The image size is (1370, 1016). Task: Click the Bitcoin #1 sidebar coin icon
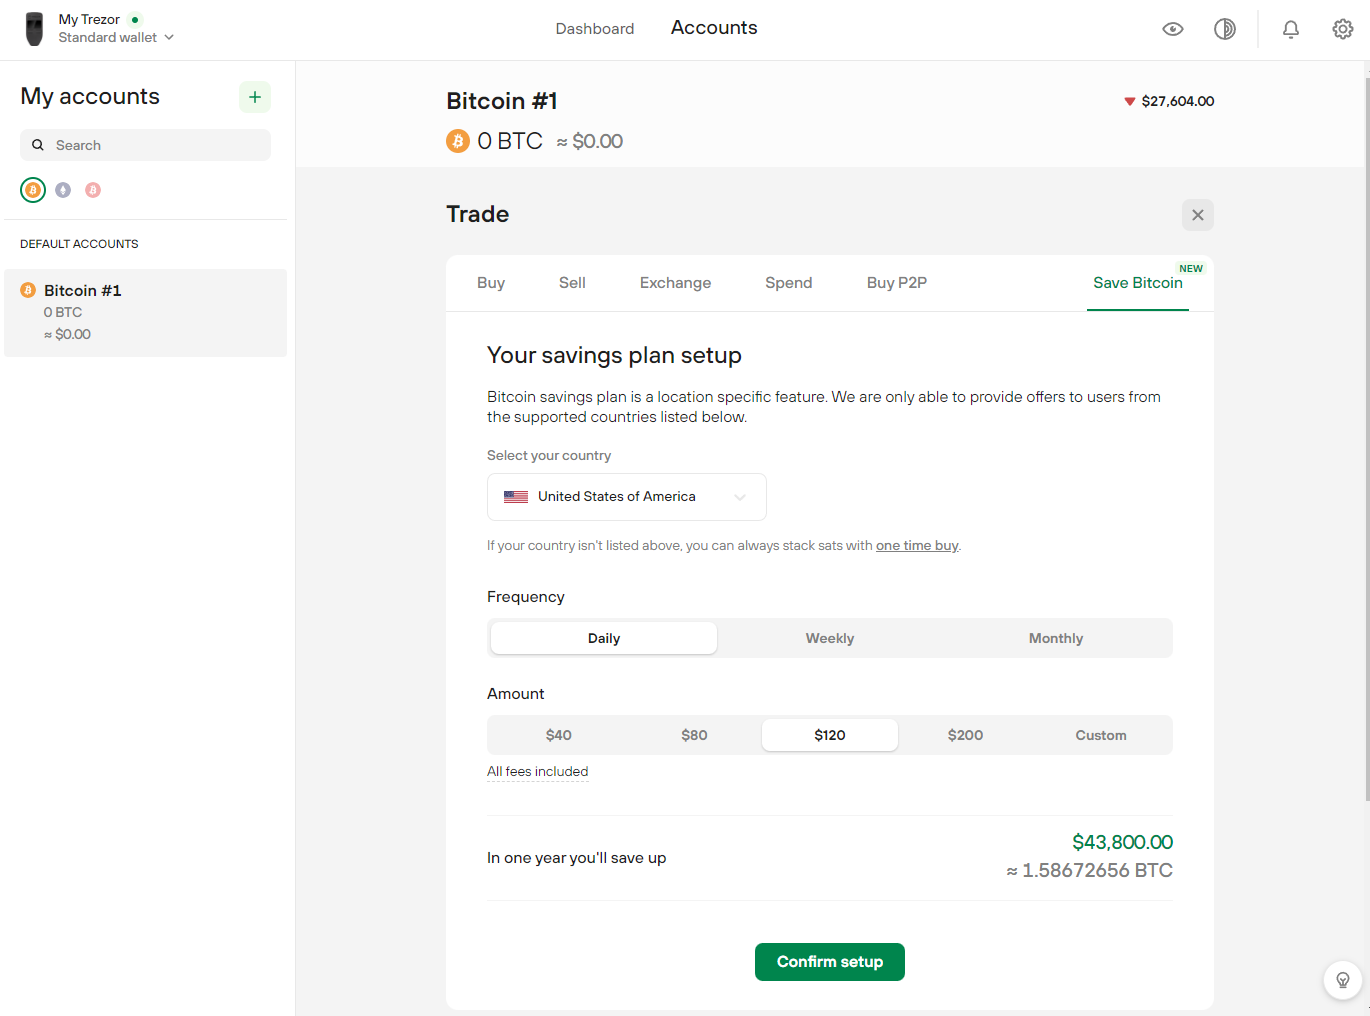(28, 290)
